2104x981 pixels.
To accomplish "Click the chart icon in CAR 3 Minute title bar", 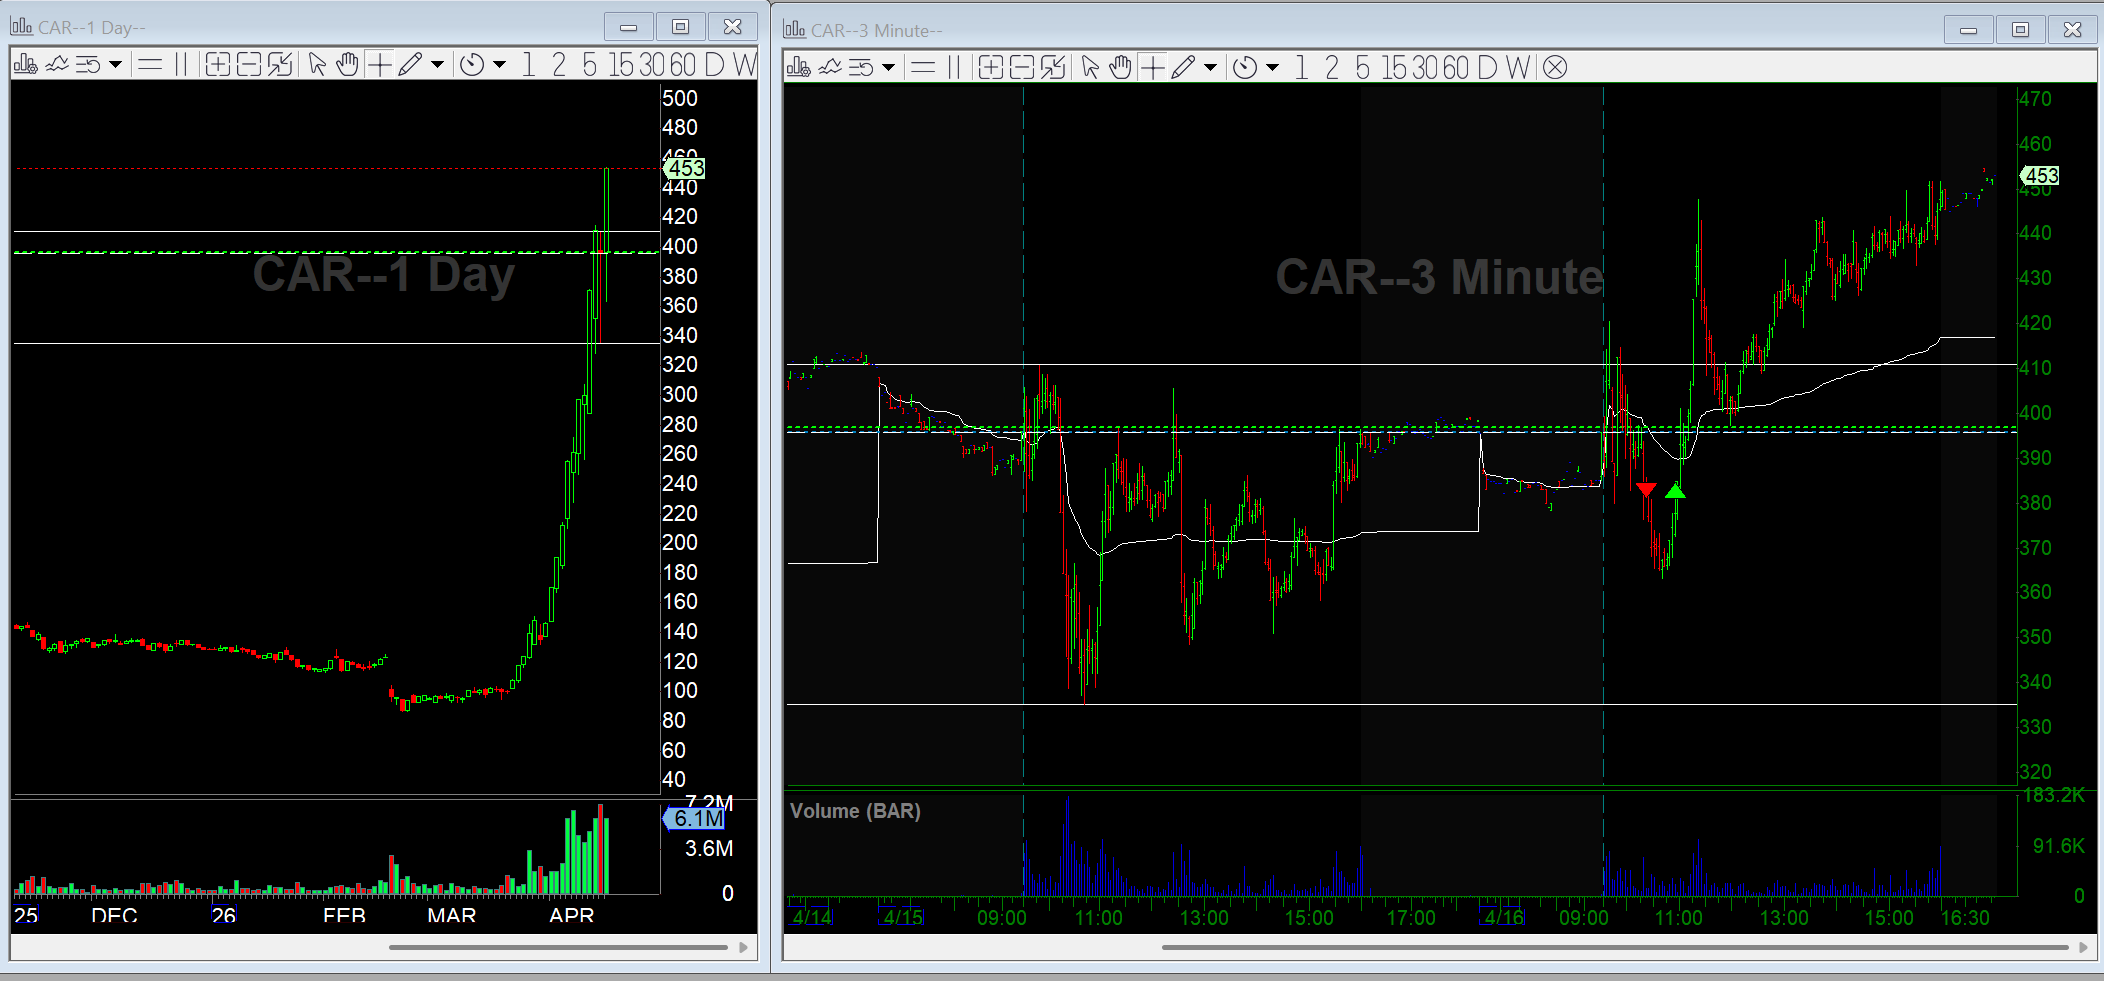I will [x=794, y=29].
